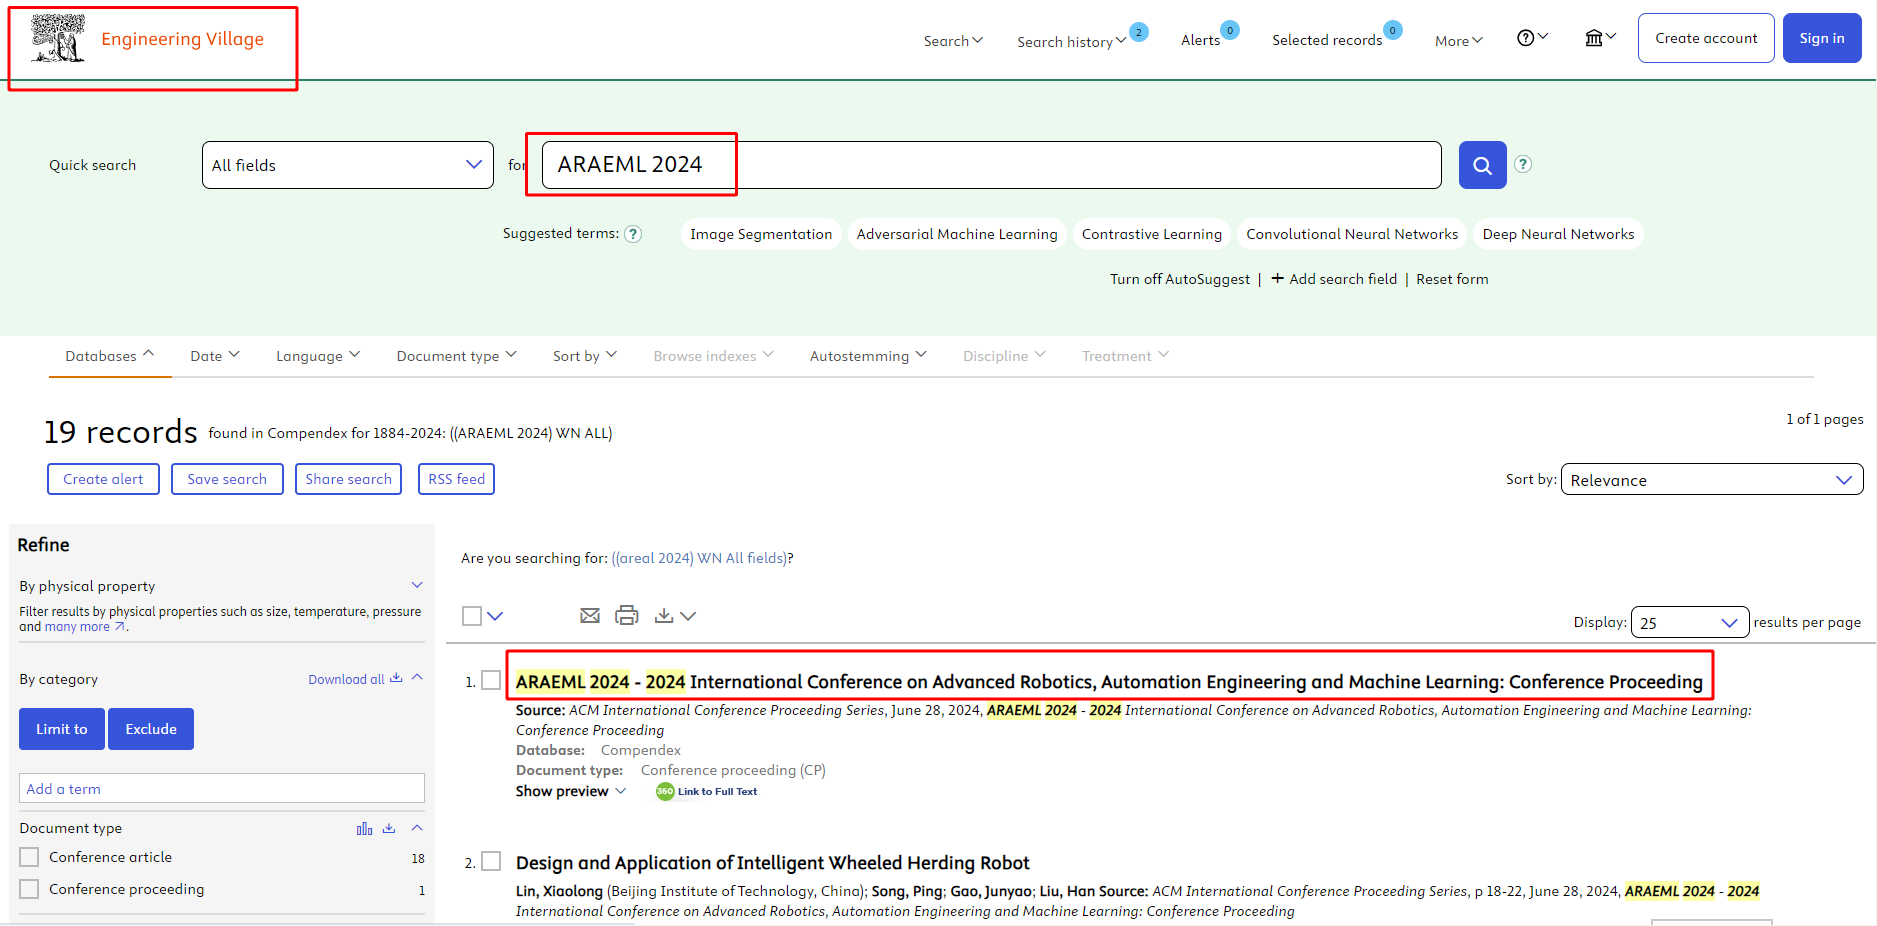
Task: Download Document type facet data
Action: tap(389, 828)
